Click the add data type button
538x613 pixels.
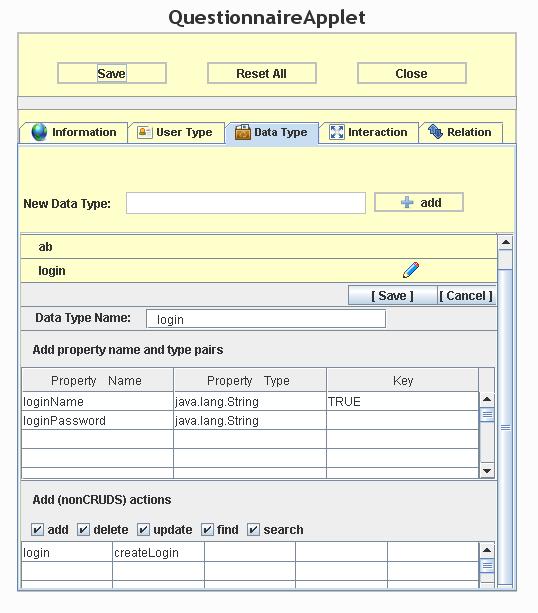pyautogui.click(x=419, y=202)
